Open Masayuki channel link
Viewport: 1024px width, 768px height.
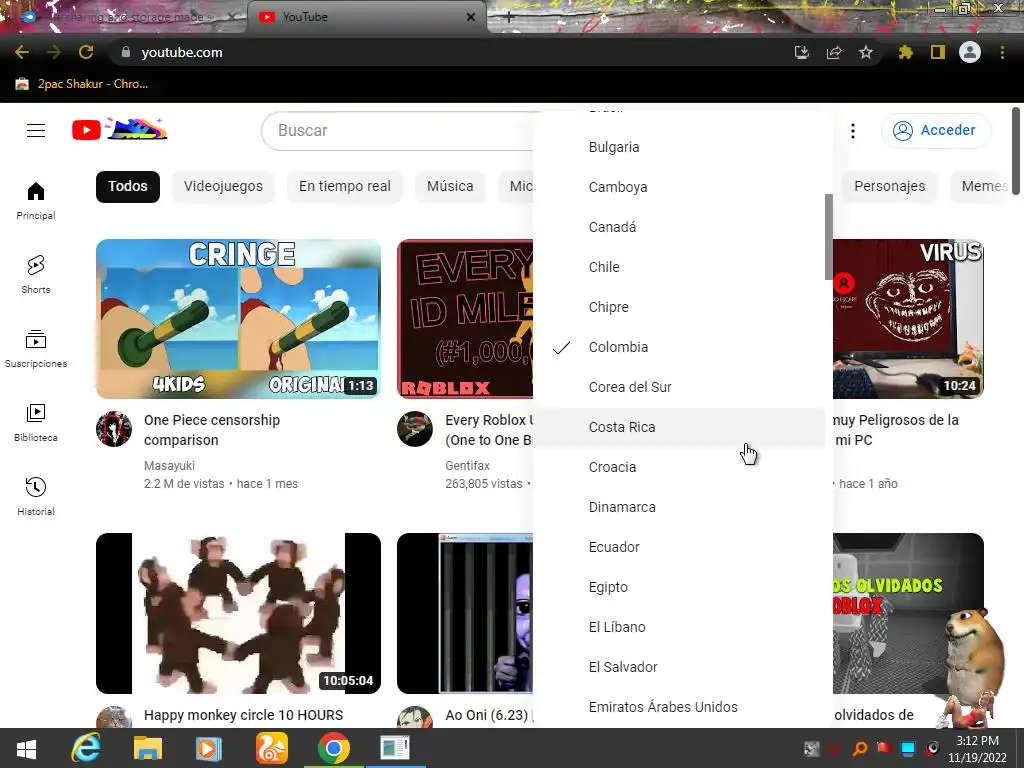[x=169, y=466]
